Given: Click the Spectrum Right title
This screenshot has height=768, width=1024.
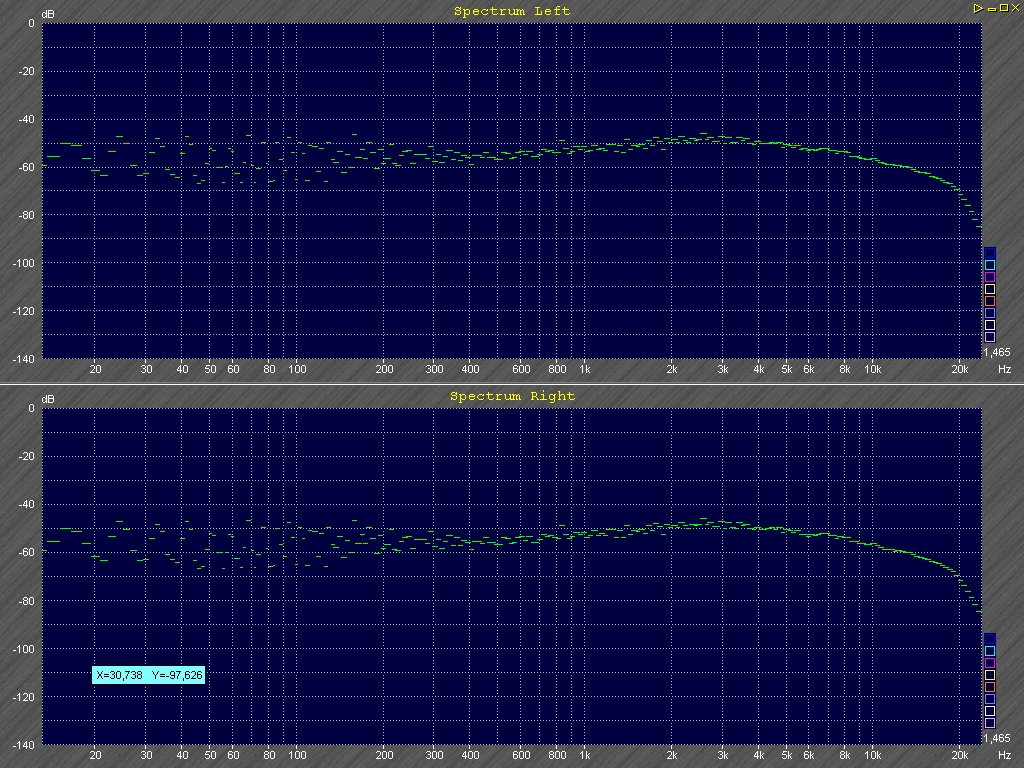Looking at the screenshot, I should coord(512,396).
